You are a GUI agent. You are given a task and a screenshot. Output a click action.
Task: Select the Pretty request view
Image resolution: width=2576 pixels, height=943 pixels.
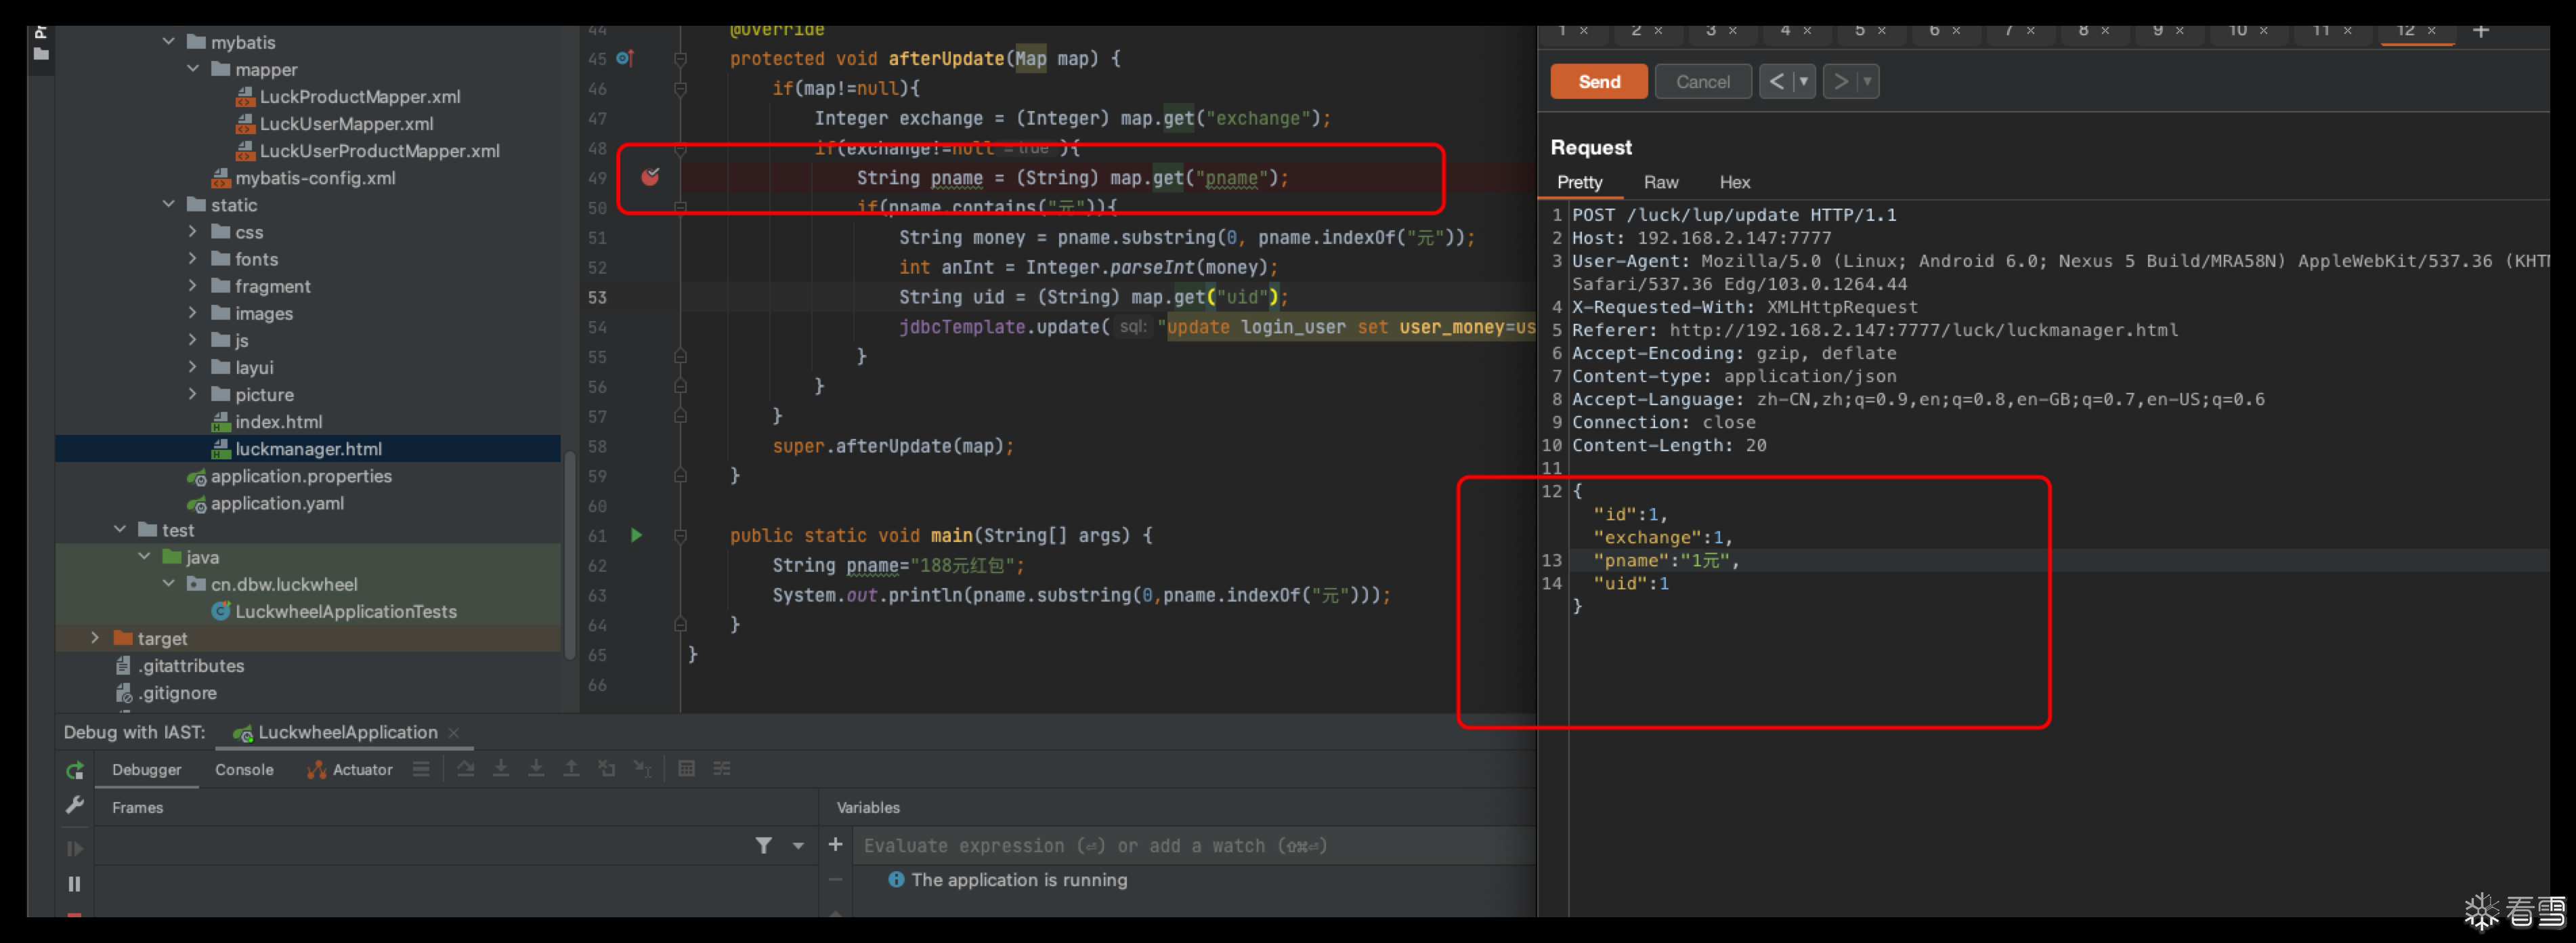[1580, 182]
